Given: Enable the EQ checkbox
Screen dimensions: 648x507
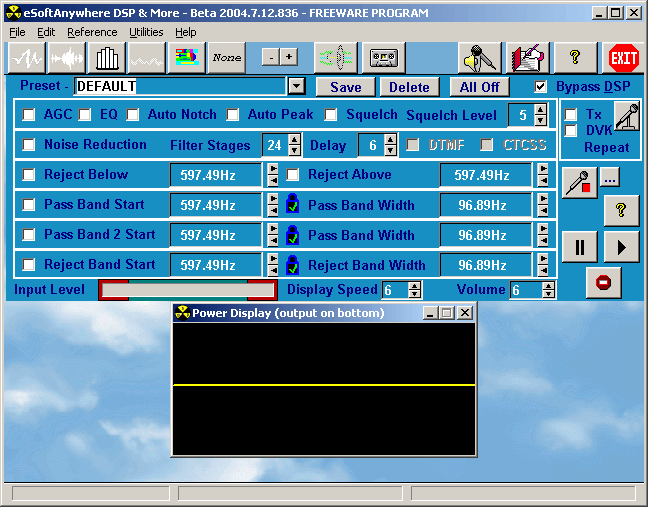Looking at the screenshot, I should coord(85,115).
